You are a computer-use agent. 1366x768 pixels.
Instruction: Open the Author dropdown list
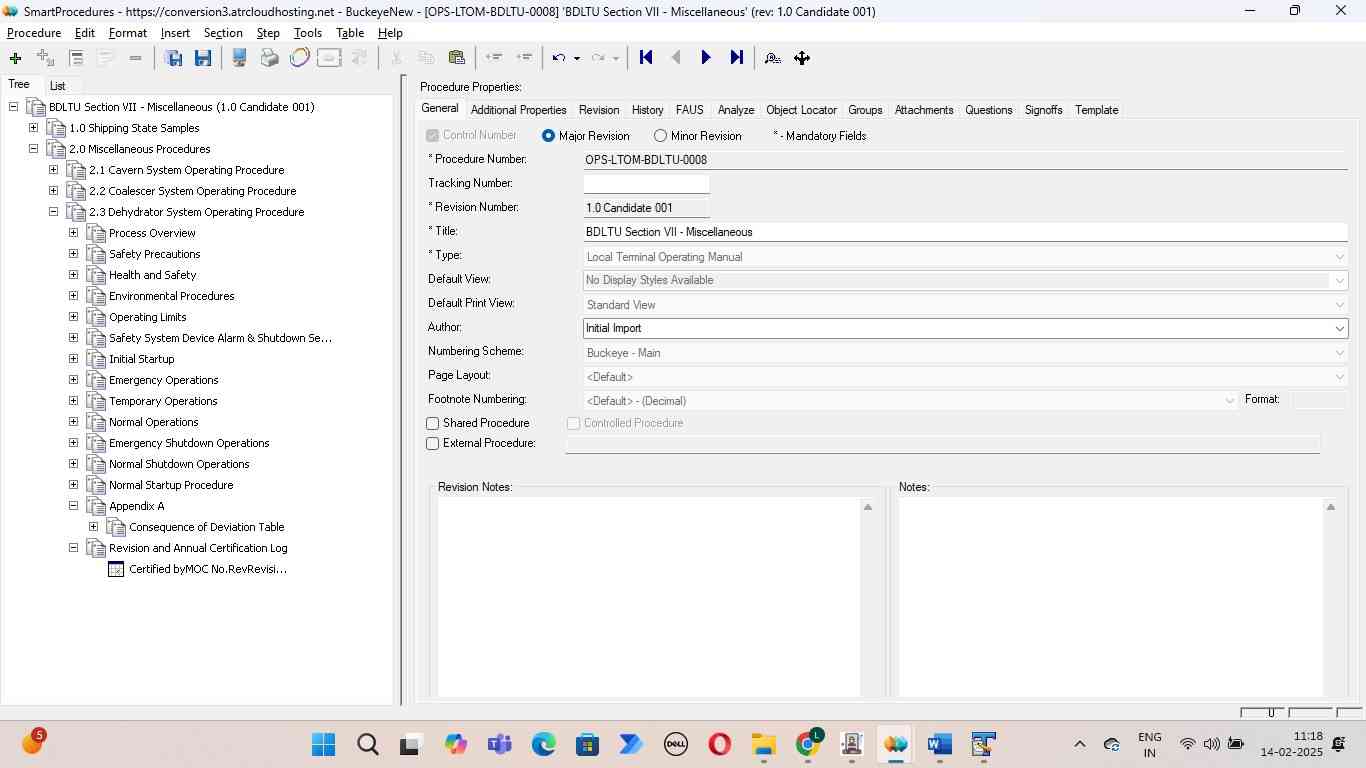(x=1339, y=329)
